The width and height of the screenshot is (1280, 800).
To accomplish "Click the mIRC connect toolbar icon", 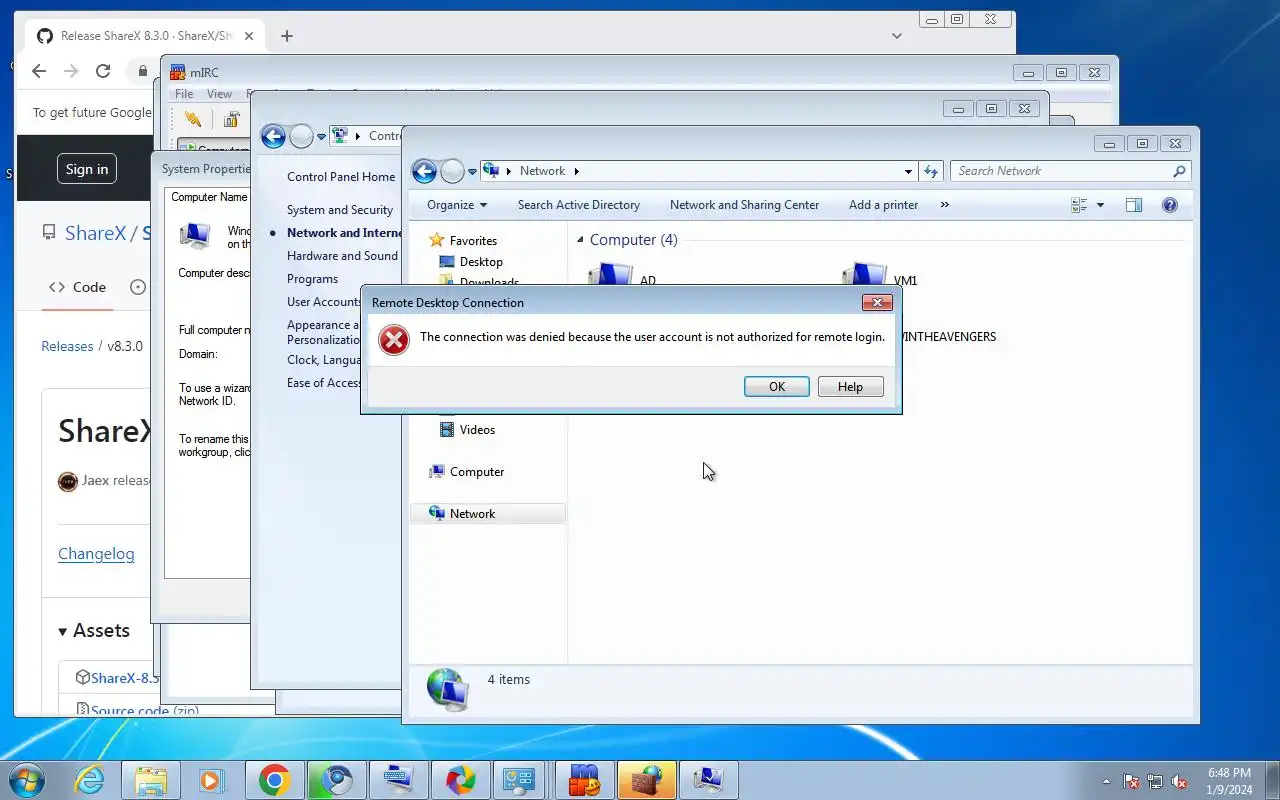I will point(193,120).
